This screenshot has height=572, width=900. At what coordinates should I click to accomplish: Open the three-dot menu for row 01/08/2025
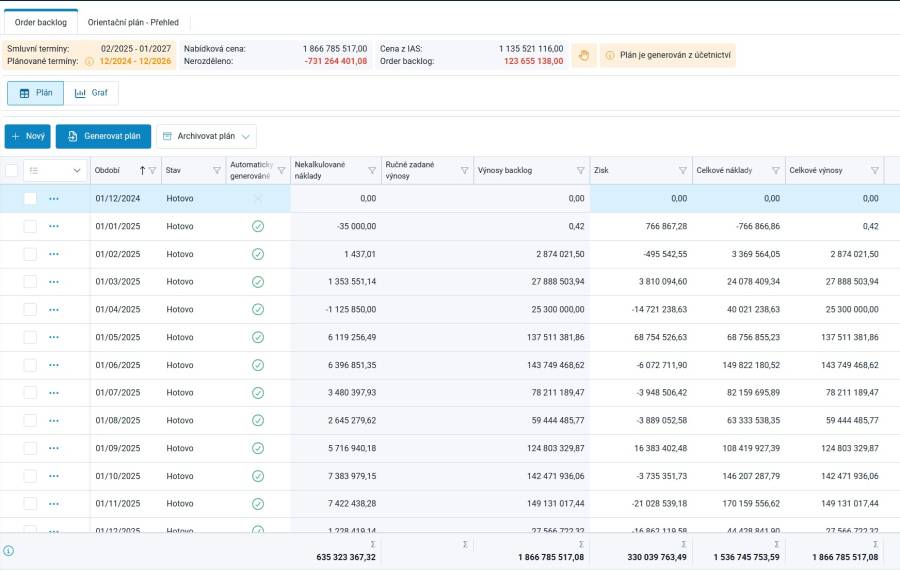tap(54, 421)
